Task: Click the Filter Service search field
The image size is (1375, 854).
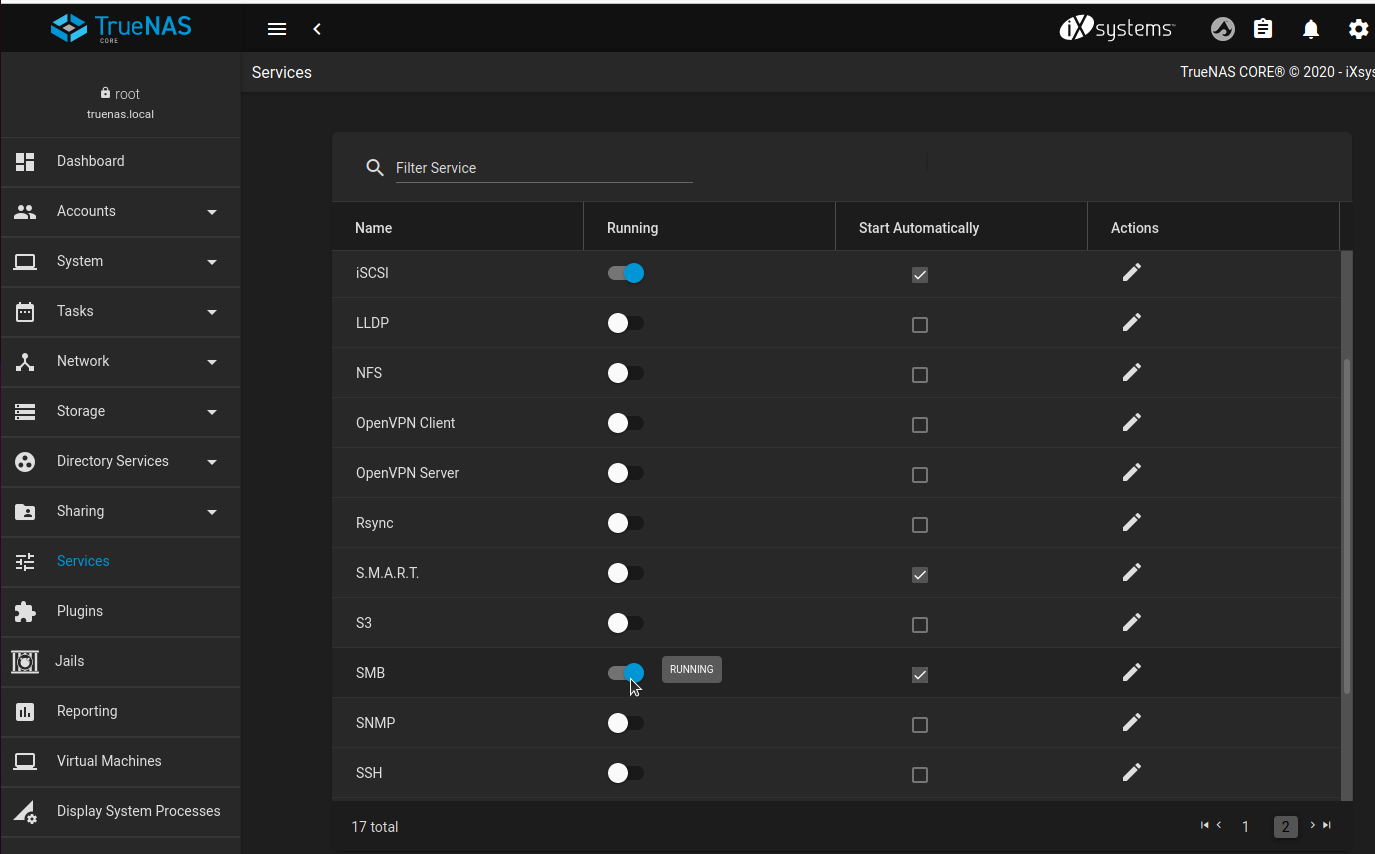Action: coord(543,168)
